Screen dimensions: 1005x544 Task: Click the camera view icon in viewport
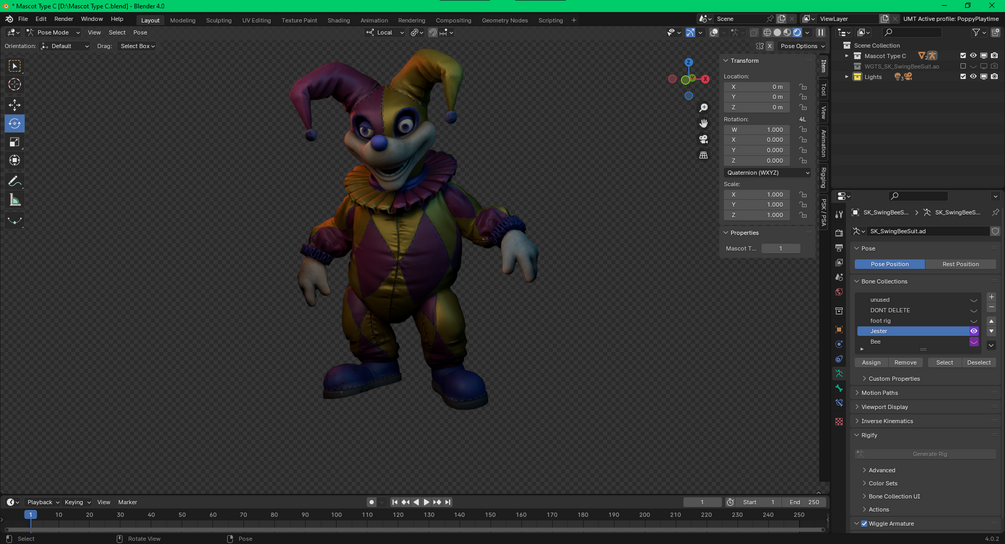click(704, 139)
